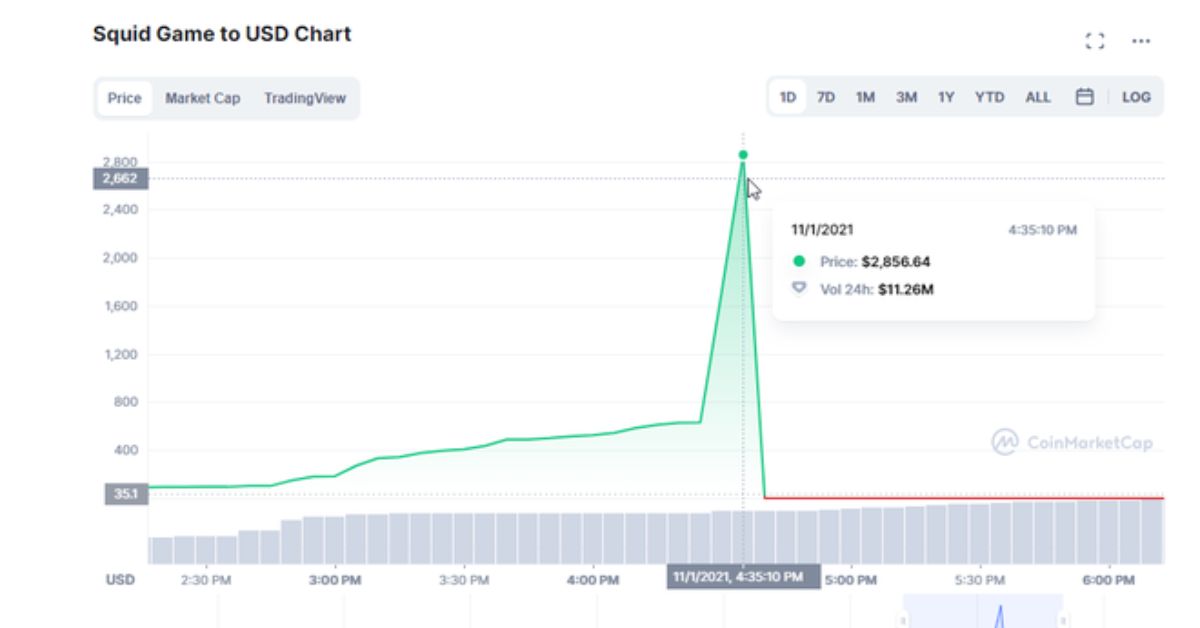Select the 3M time range

click(x=906, y=97)
